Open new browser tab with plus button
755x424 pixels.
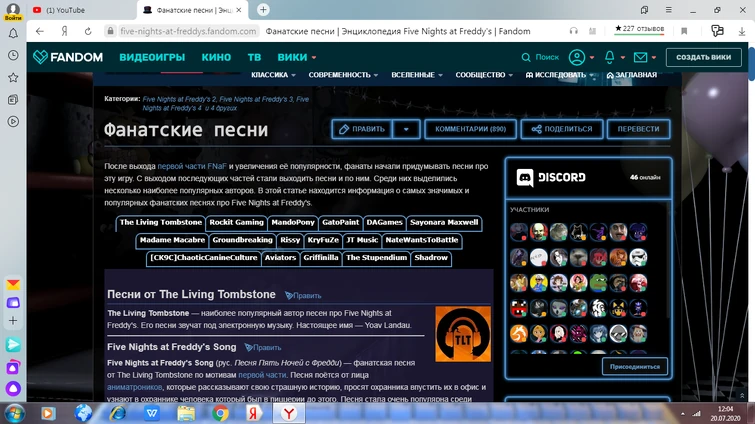263,10
